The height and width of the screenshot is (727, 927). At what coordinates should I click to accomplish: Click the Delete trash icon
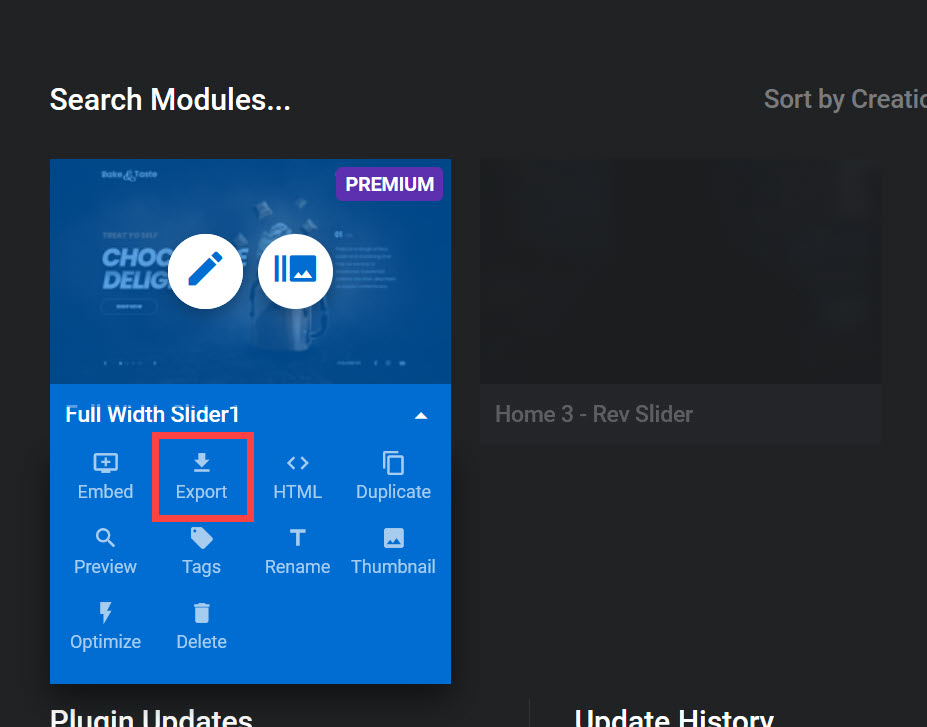point(202,613)
